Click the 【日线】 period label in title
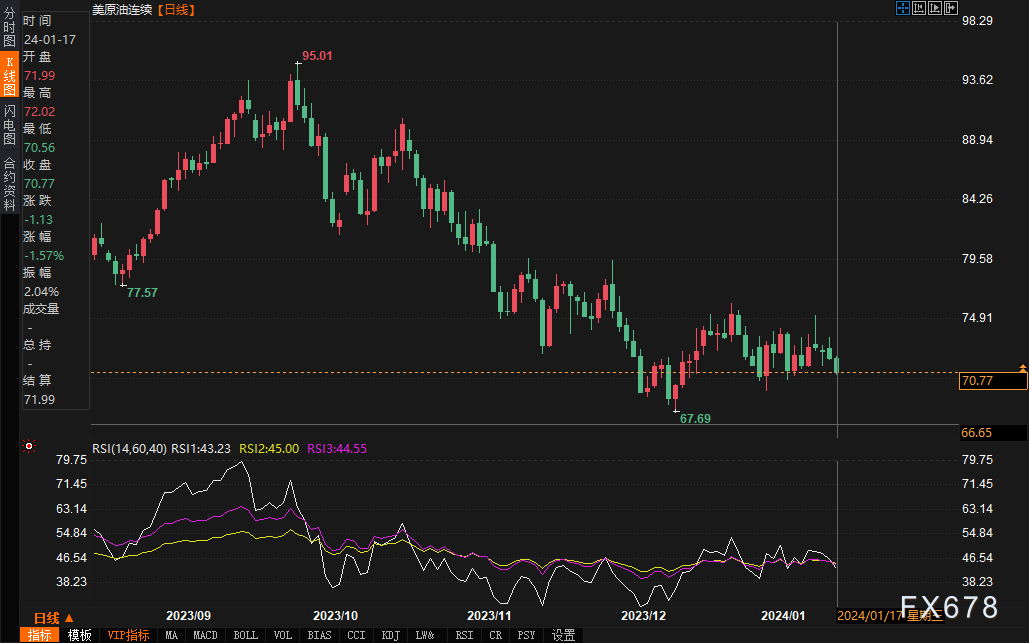Viewport: 1029px width, 643px height. coord(177,10)
